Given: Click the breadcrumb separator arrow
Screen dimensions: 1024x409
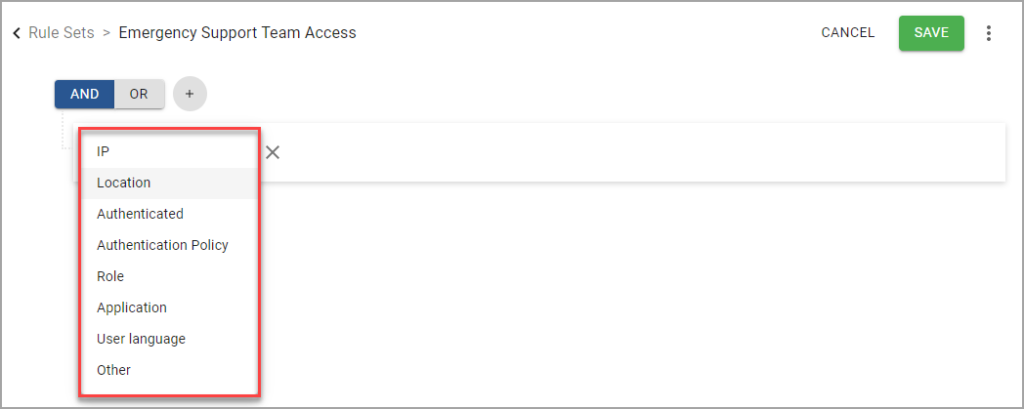Looking at the screenshot, I should click(x=106, y=33).
